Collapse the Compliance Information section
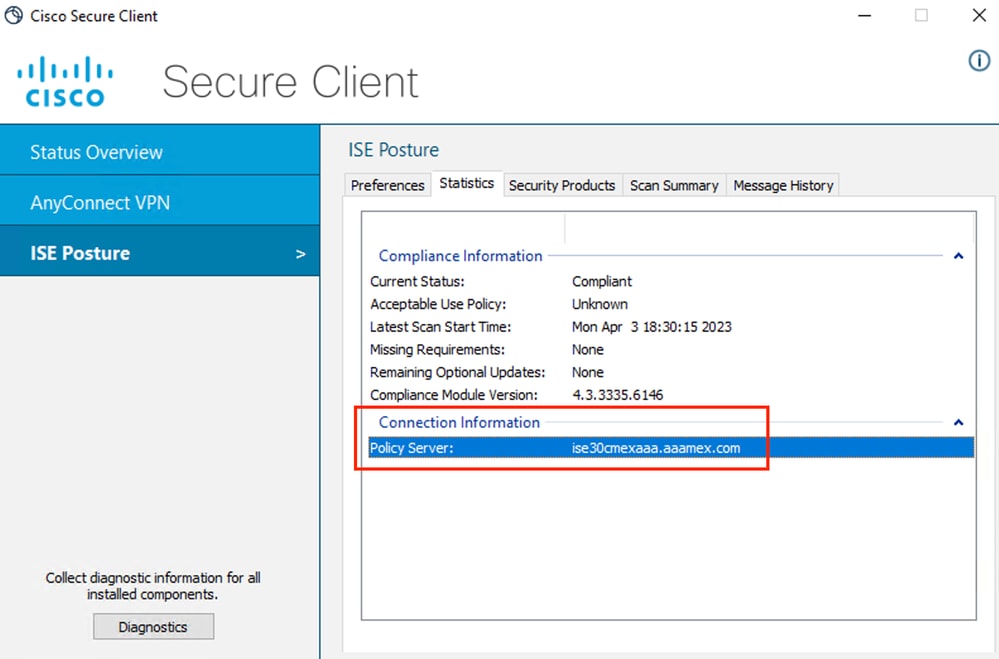The height and width of the screenshot is (659, 999). click(958, 255)
